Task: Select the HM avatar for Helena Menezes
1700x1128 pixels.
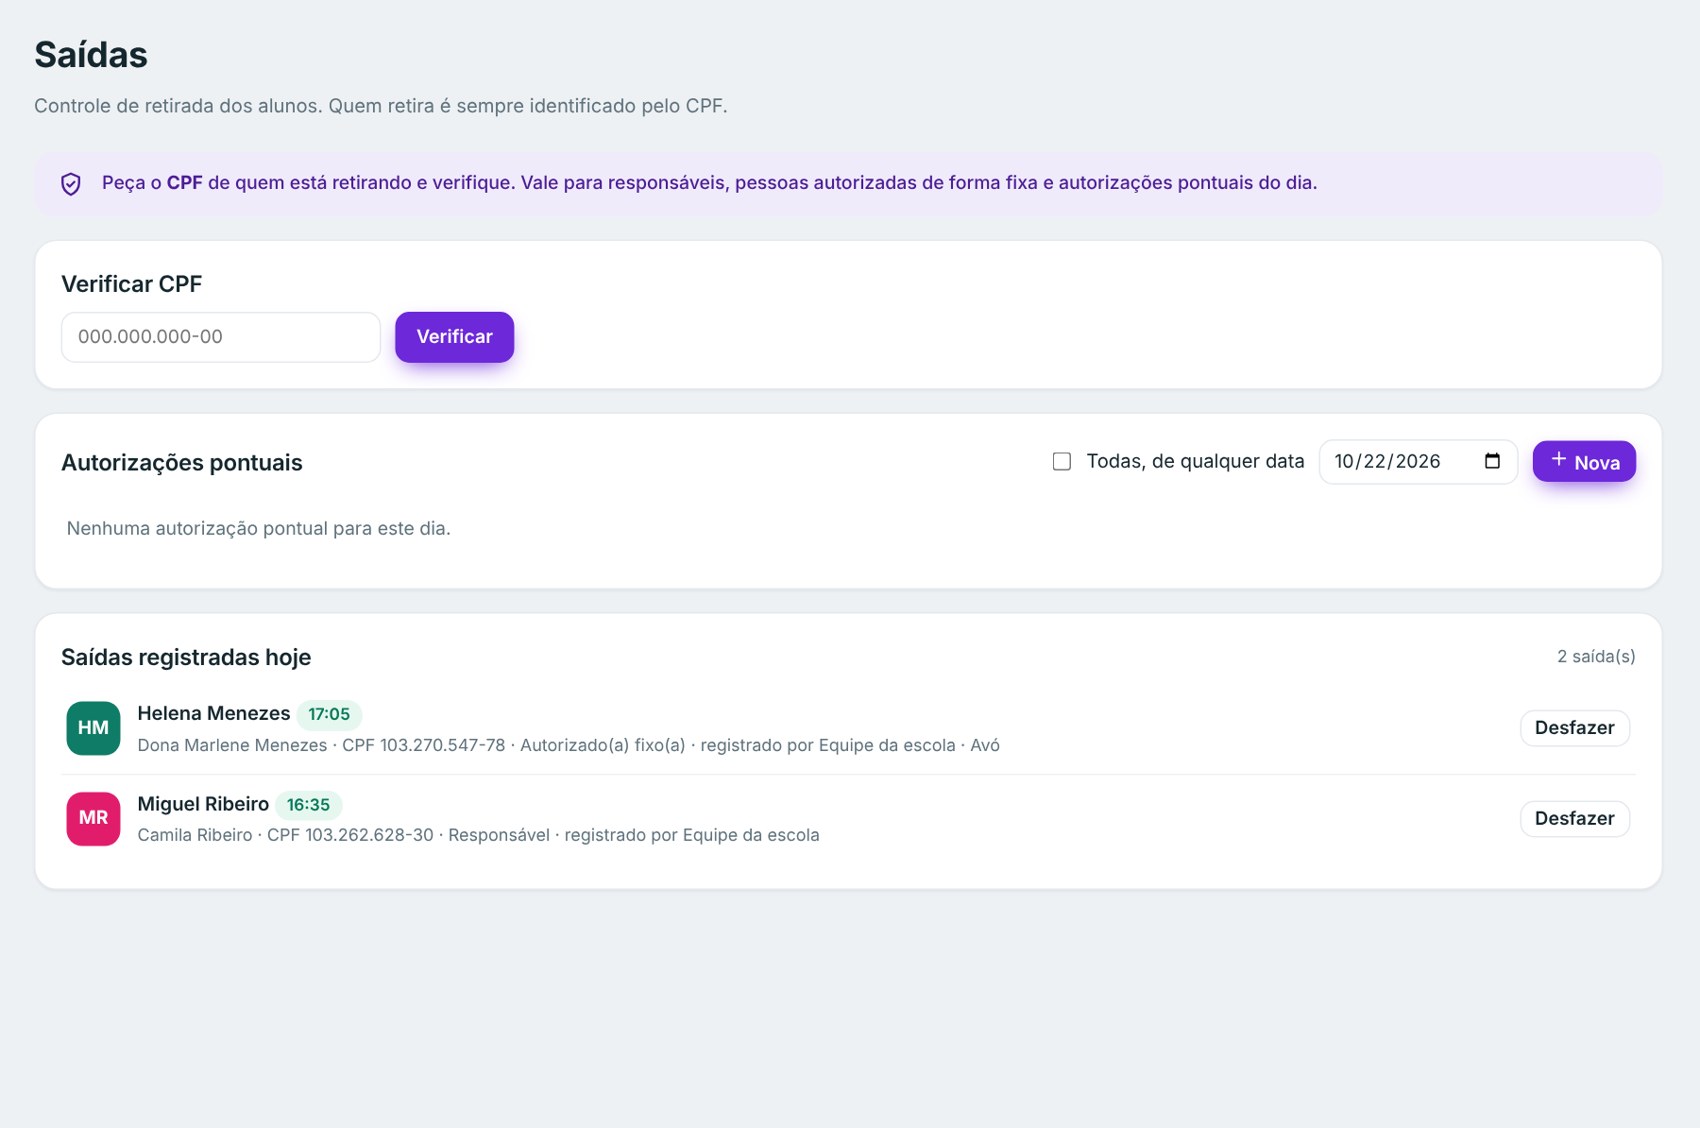Action: coord(93,728)
